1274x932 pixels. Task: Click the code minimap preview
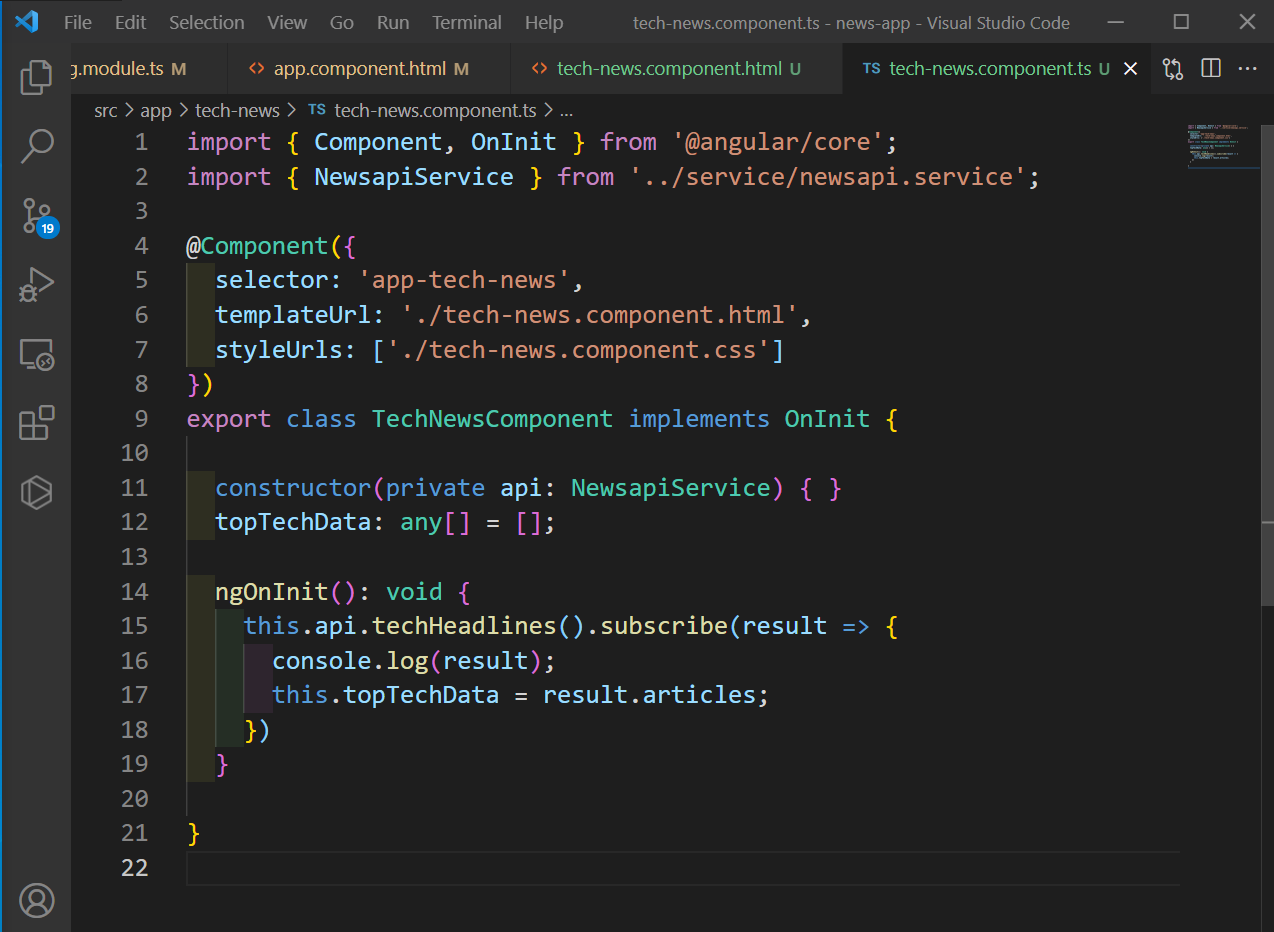click(x=1223, y=146)
